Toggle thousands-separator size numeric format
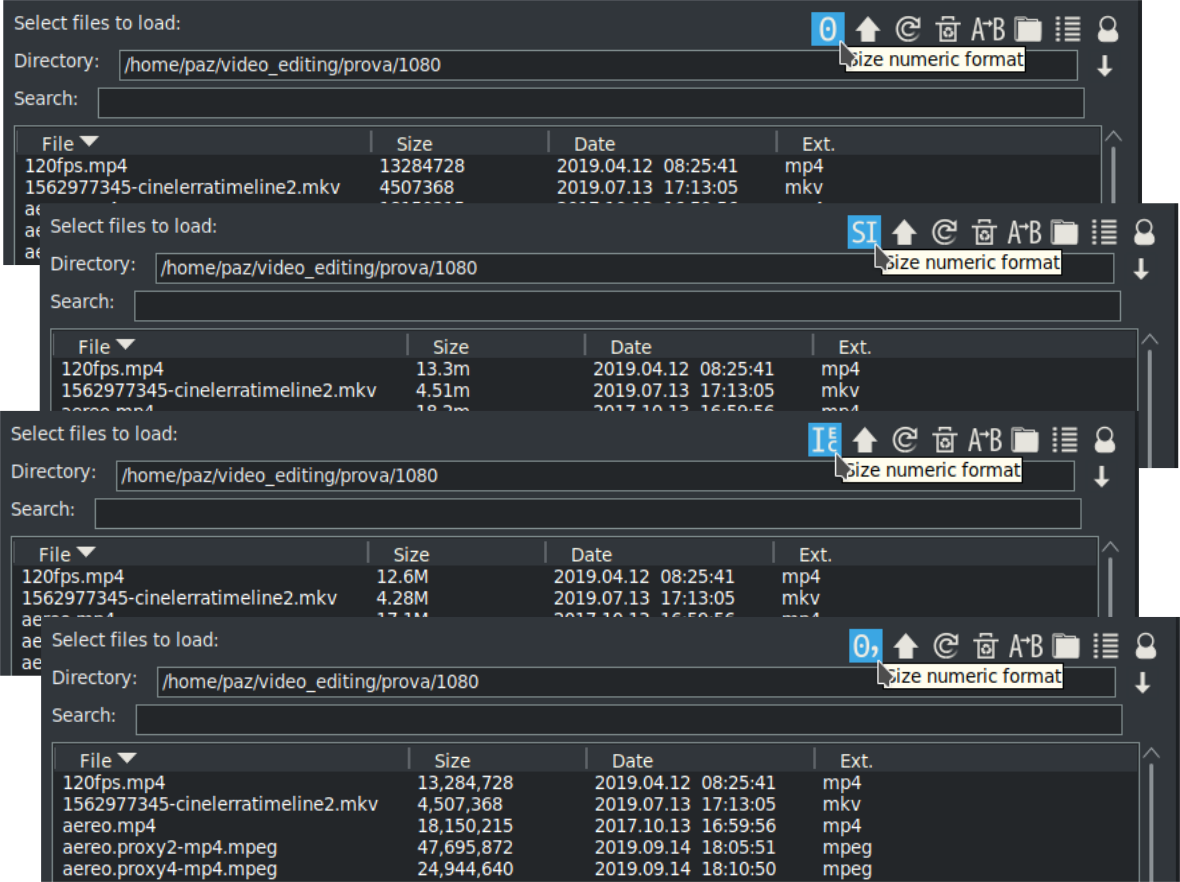 864,647
